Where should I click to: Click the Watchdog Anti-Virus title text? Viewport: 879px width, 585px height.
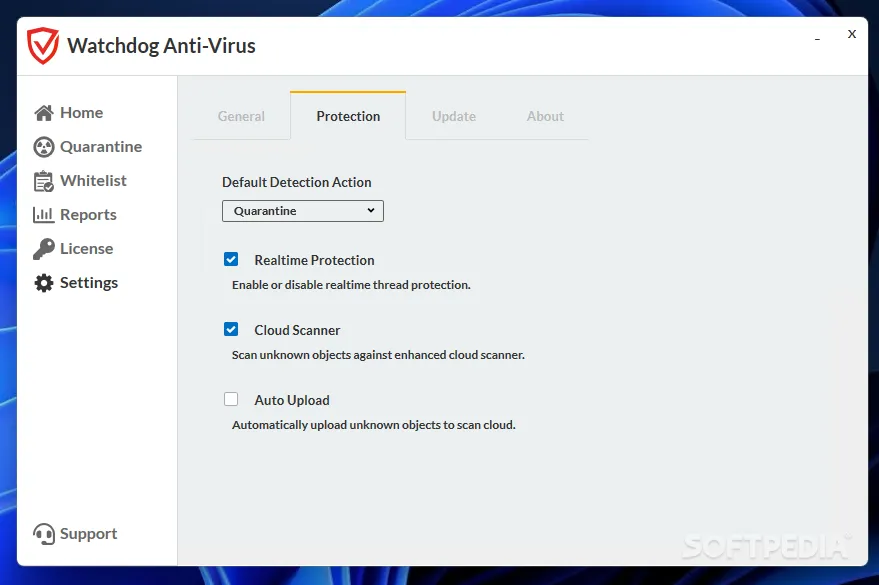(x=161, y=46)
